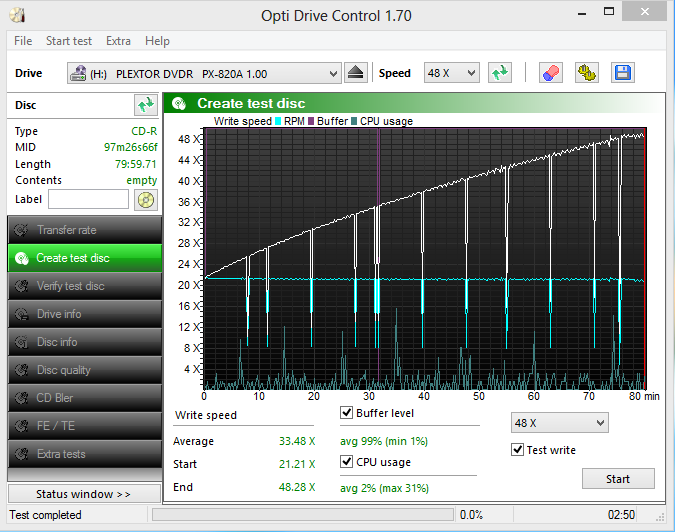Click the disc Label input field
The image size is (675, 532).
click(x=88, y=199)
